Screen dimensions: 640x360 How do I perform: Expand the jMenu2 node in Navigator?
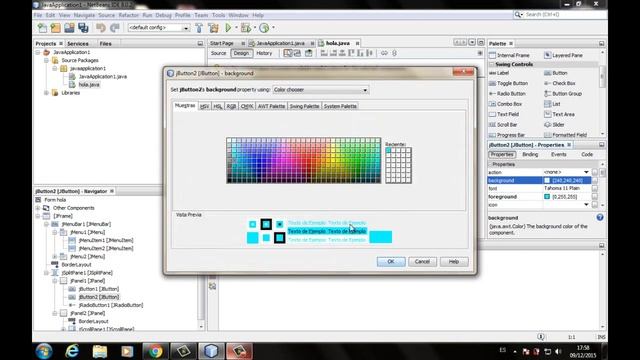click(55, 256)
